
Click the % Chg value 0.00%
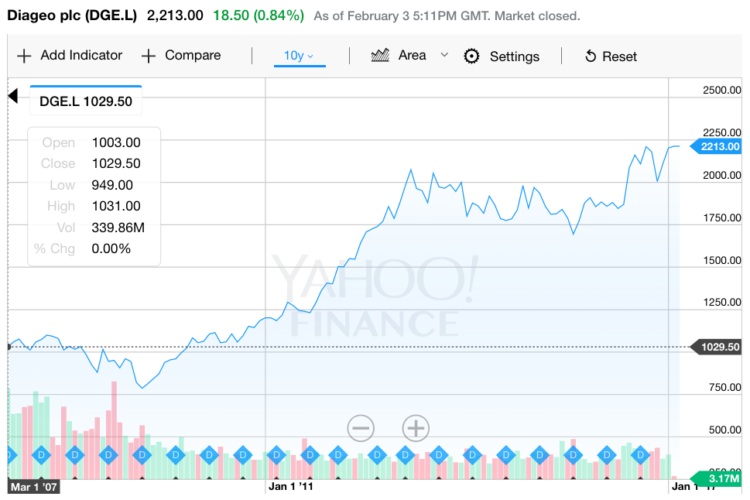[x=111, y=249]
